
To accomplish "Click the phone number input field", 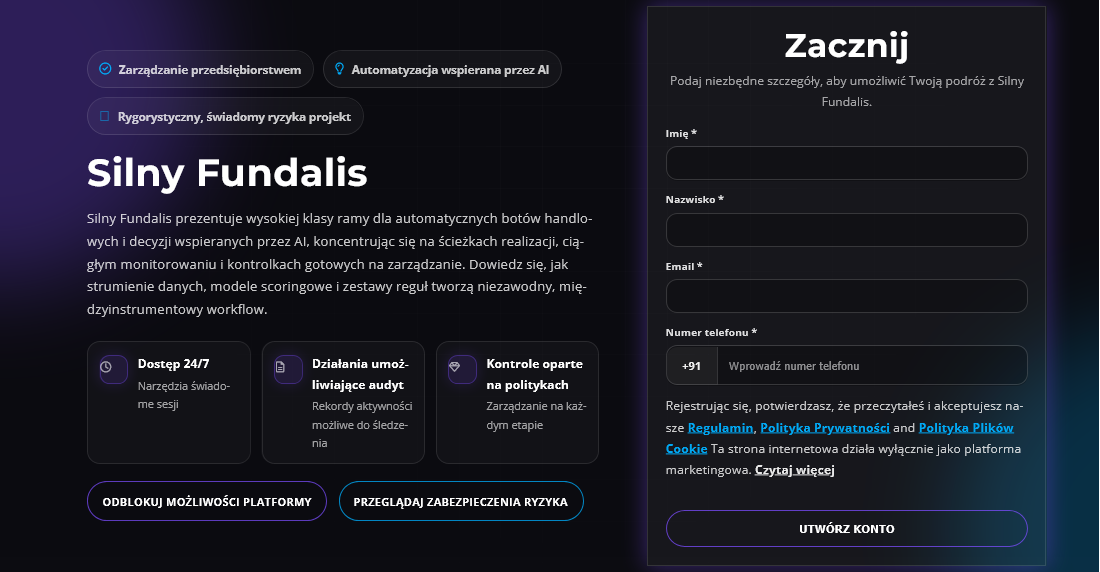I will click(870, 366).
